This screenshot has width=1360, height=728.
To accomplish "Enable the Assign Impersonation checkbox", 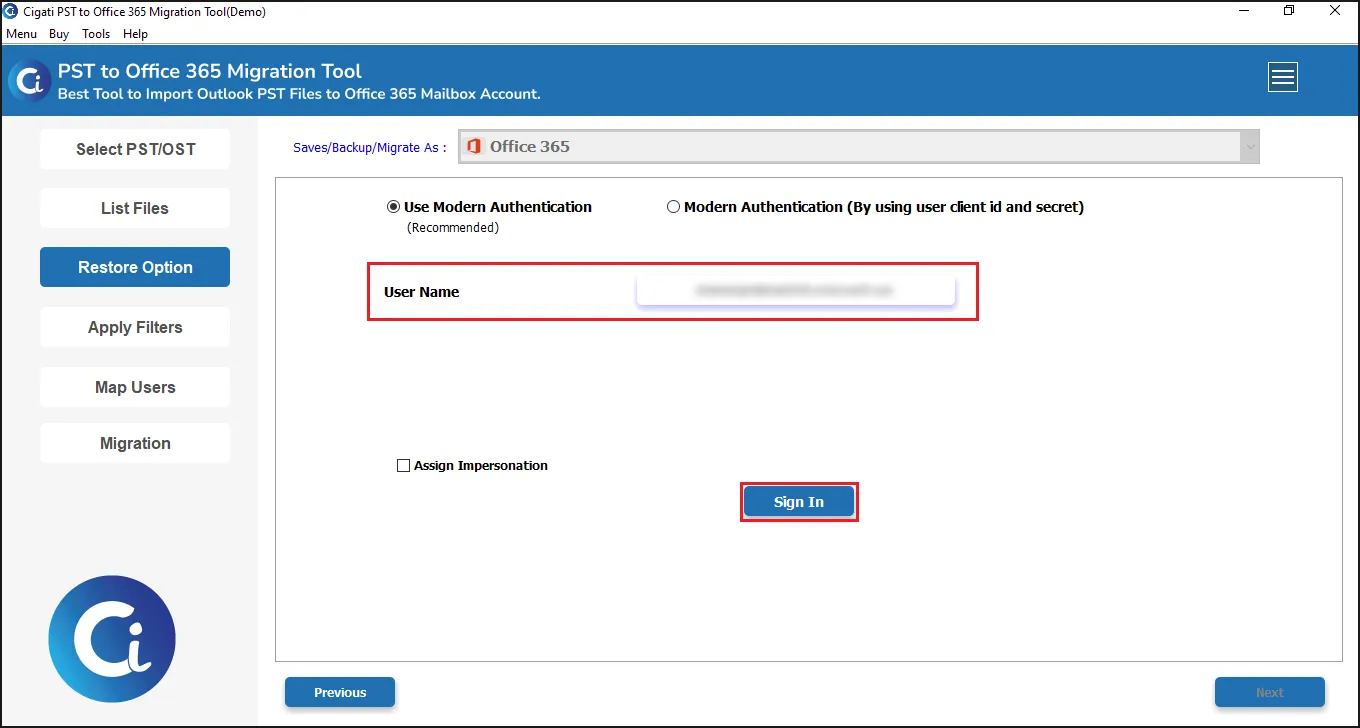I will point(403,466).
